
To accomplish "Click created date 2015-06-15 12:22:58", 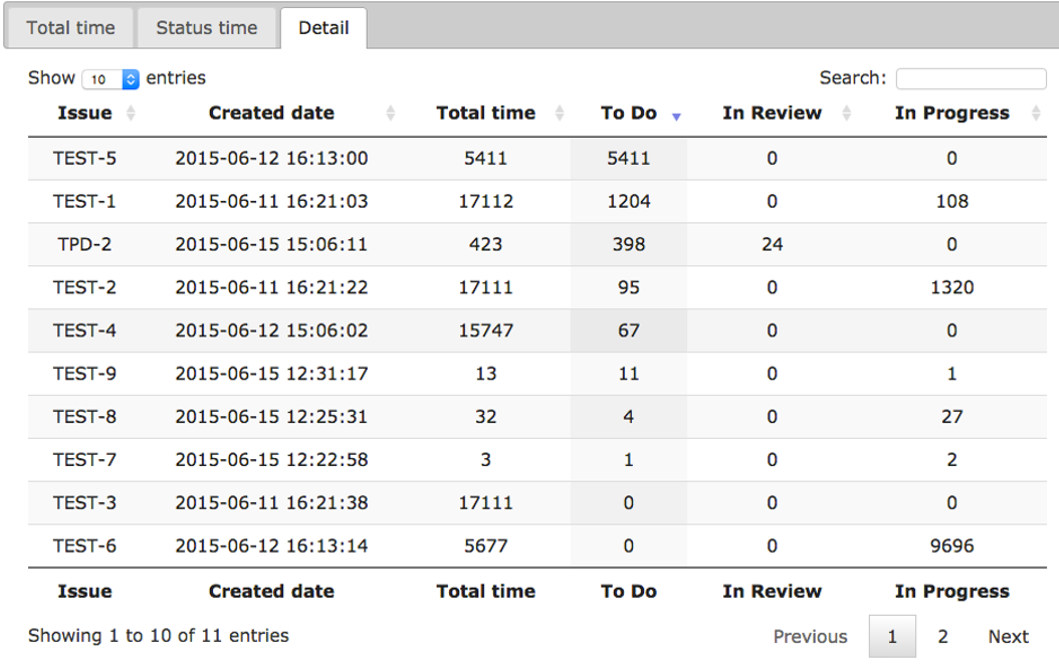I will click(x=272, y=460).
